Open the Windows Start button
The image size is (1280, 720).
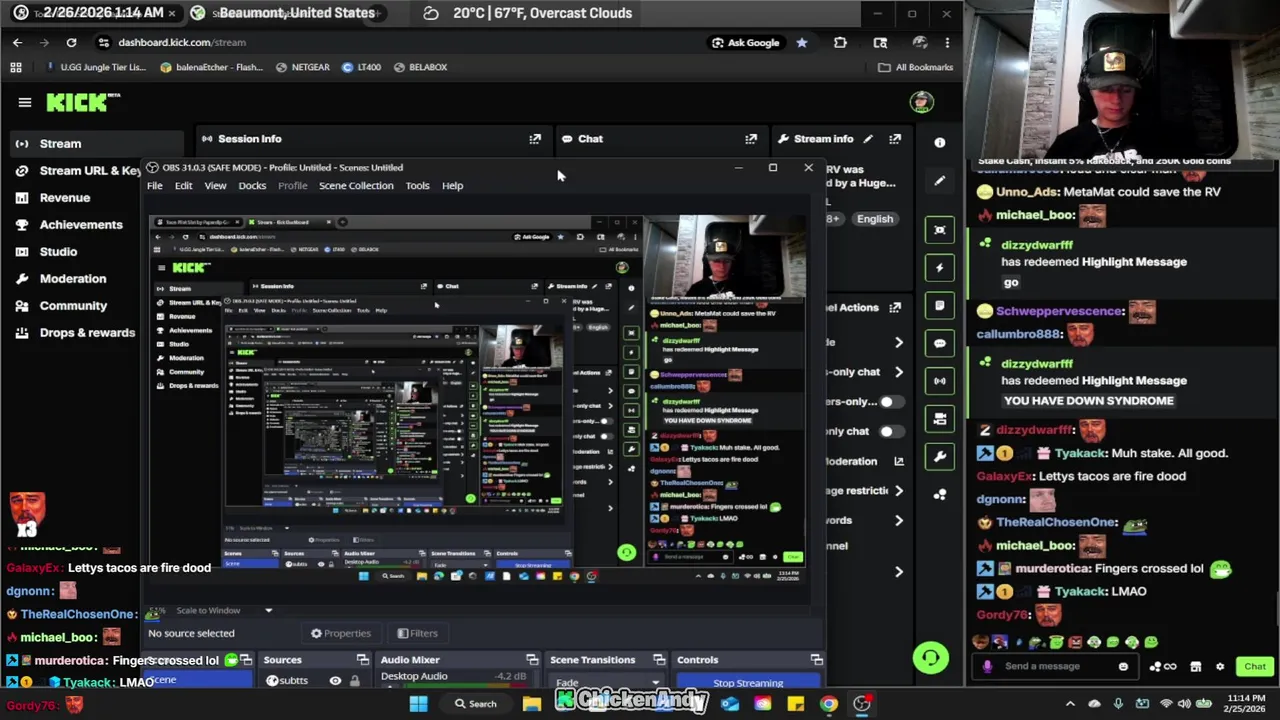click(x=418, y=704)
